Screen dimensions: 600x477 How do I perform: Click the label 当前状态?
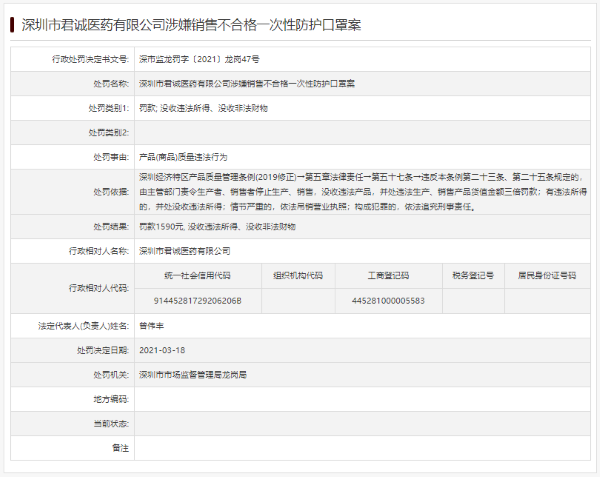point(111,424)
